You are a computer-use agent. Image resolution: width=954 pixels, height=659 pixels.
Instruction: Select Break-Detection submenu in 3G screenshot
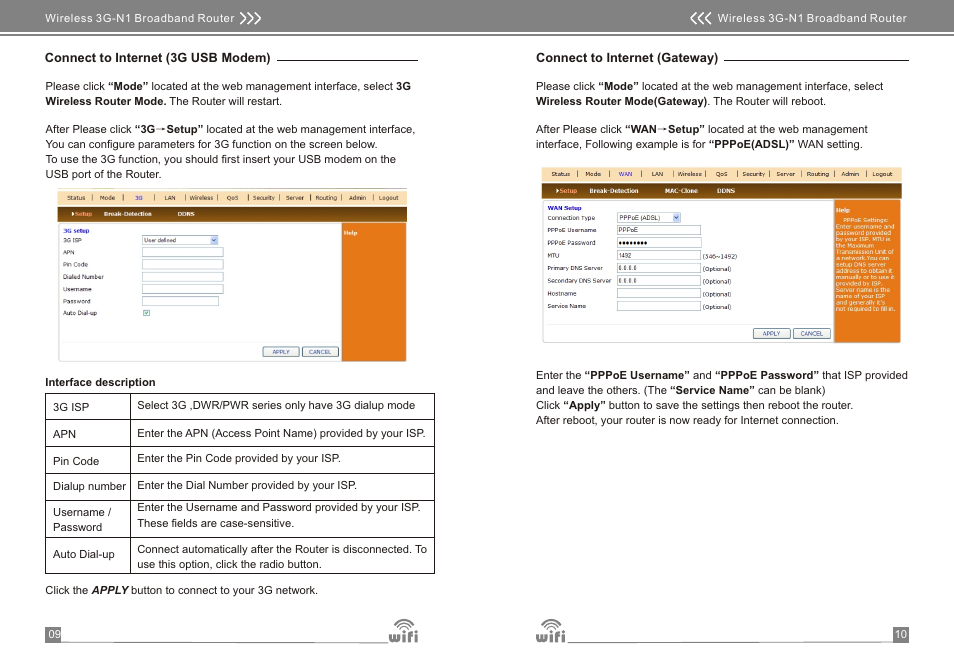click(128, 214)
